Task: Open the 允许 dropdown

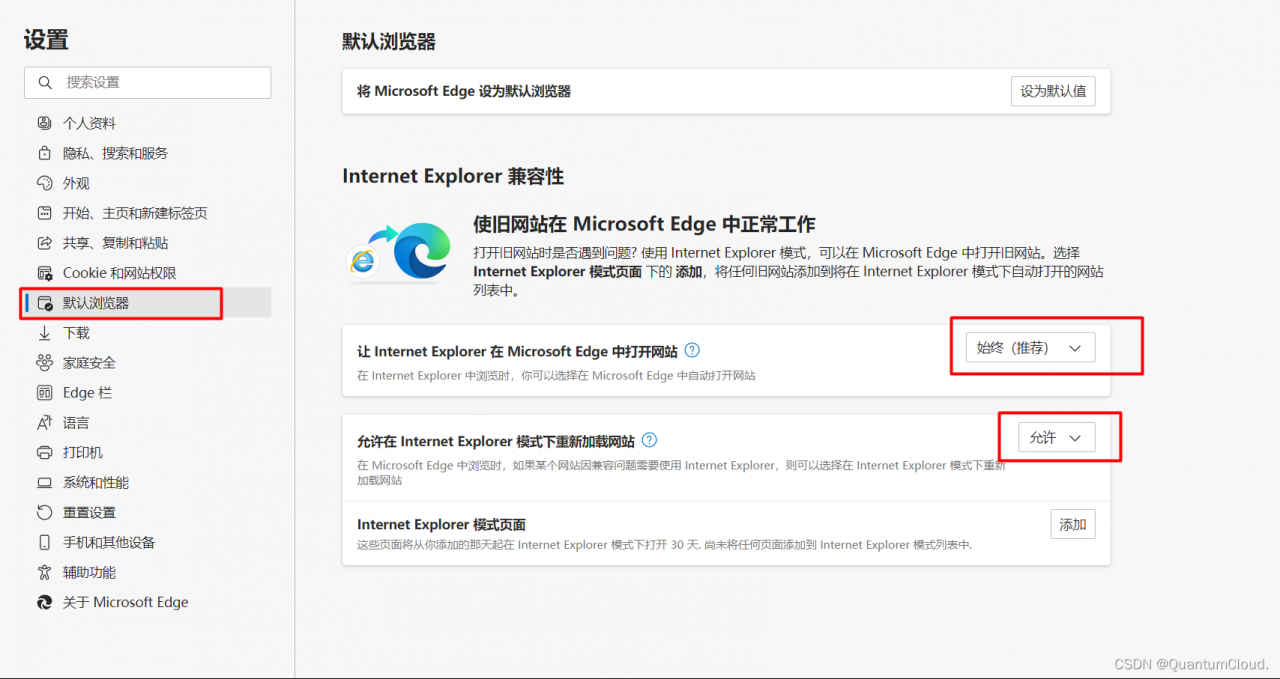Action: coord(1057,438)
